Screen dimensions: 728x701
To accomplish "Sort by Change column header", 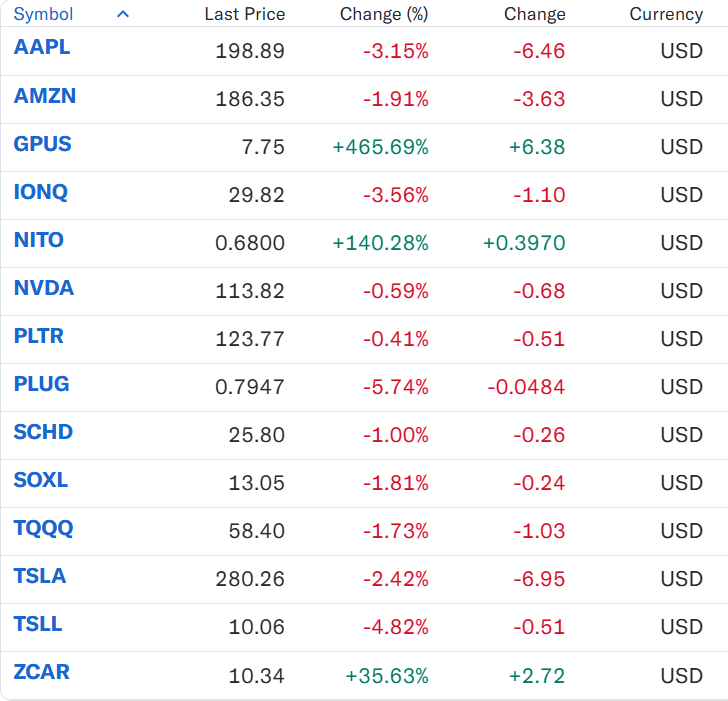I will coord(535,14).
